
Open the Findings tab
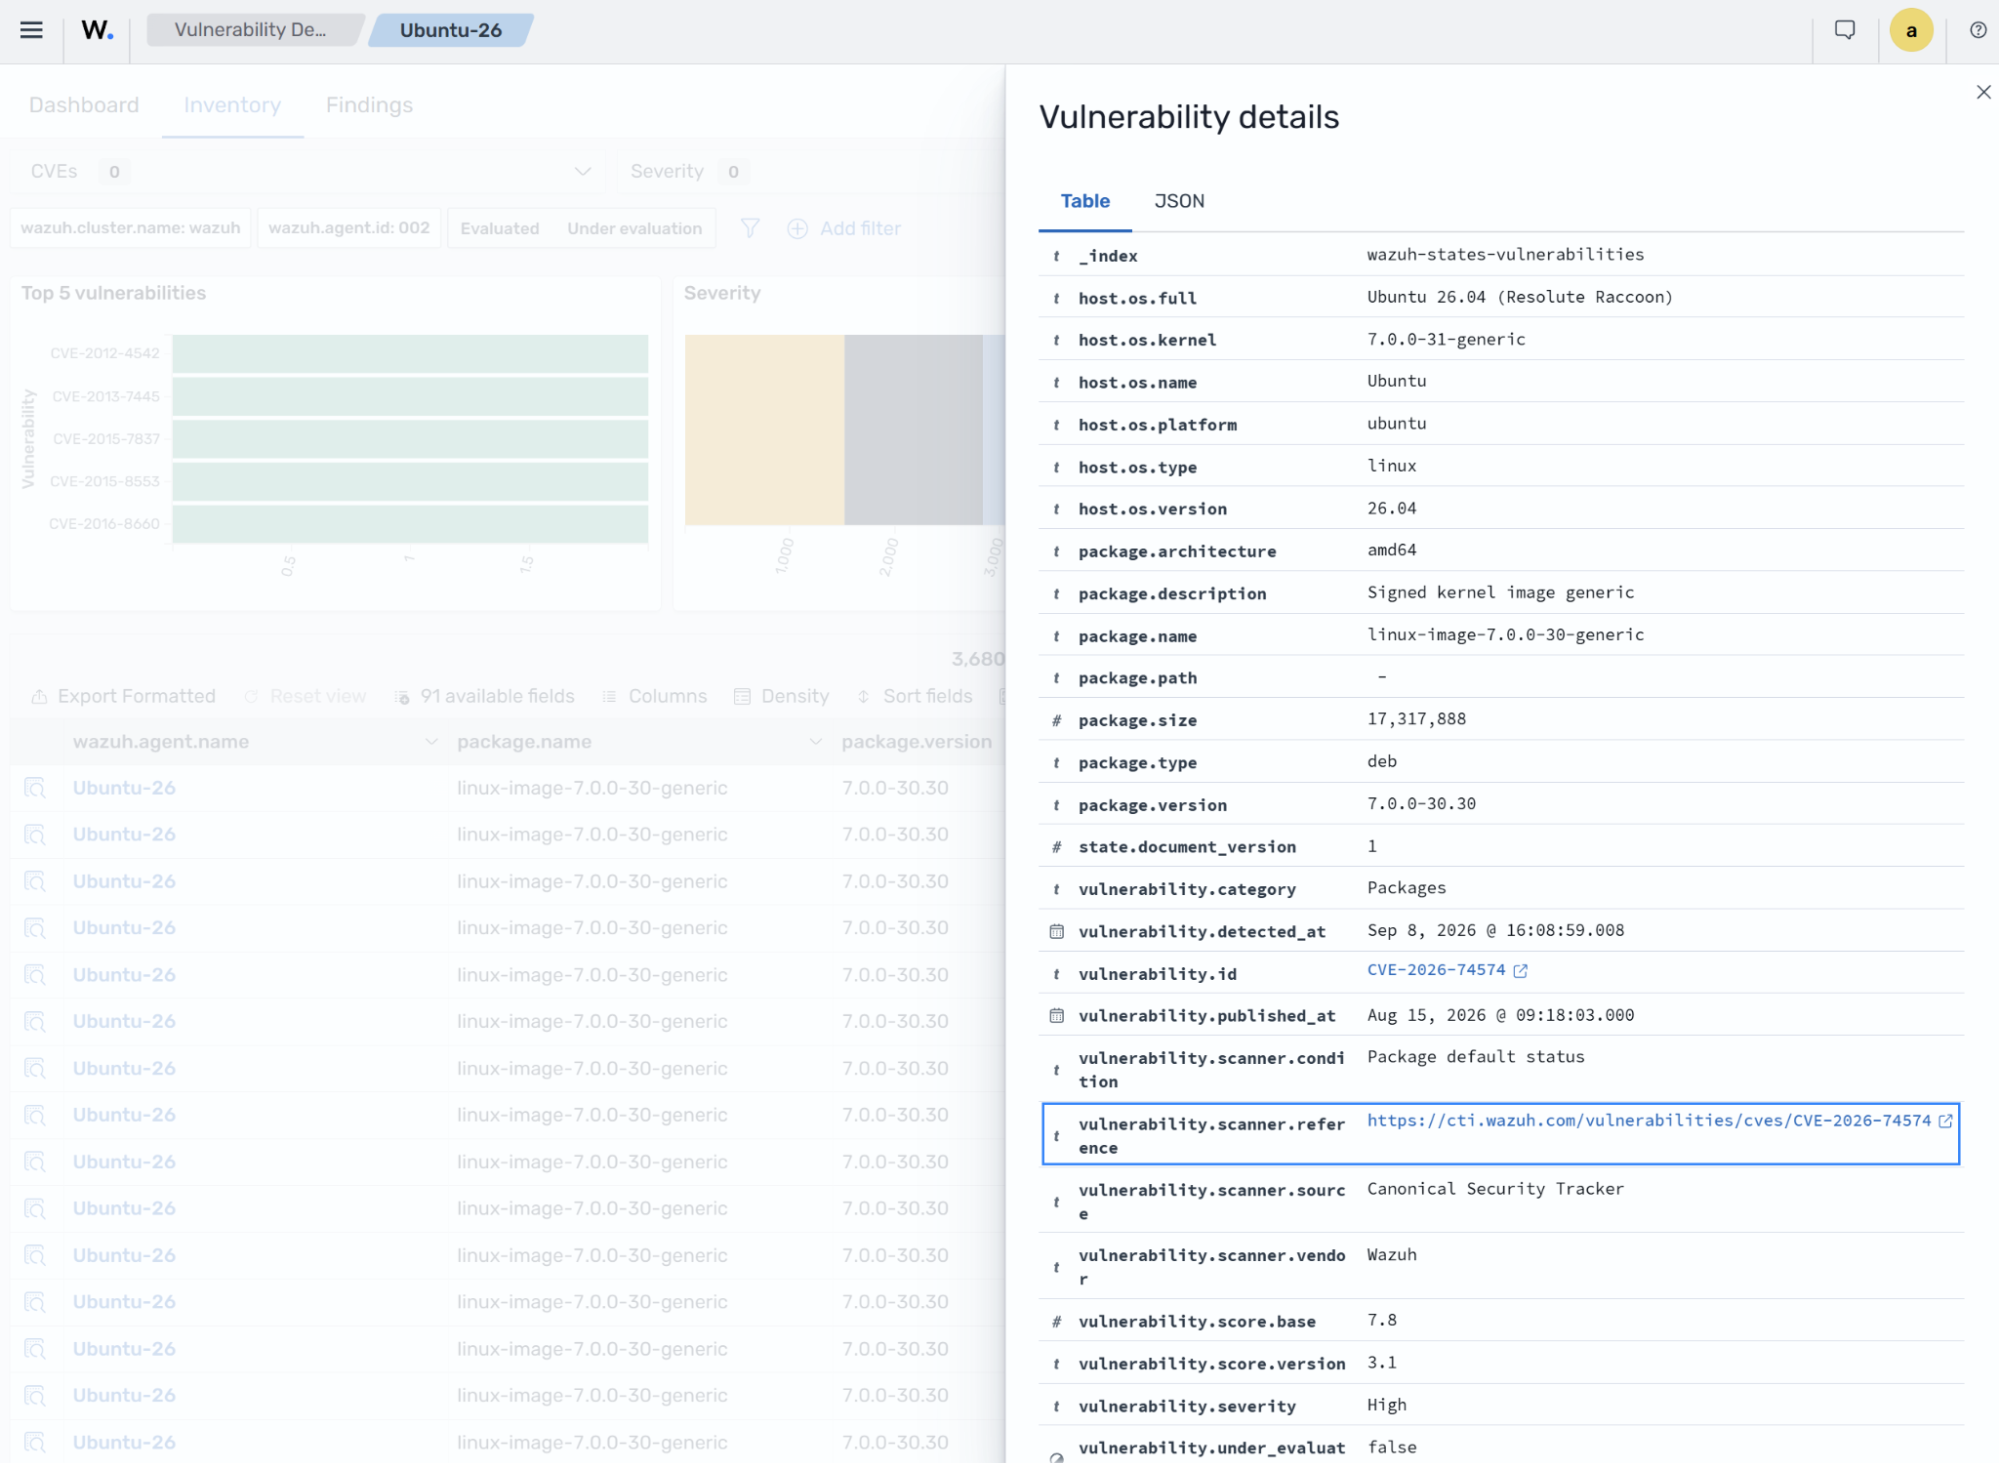point(369,106)
